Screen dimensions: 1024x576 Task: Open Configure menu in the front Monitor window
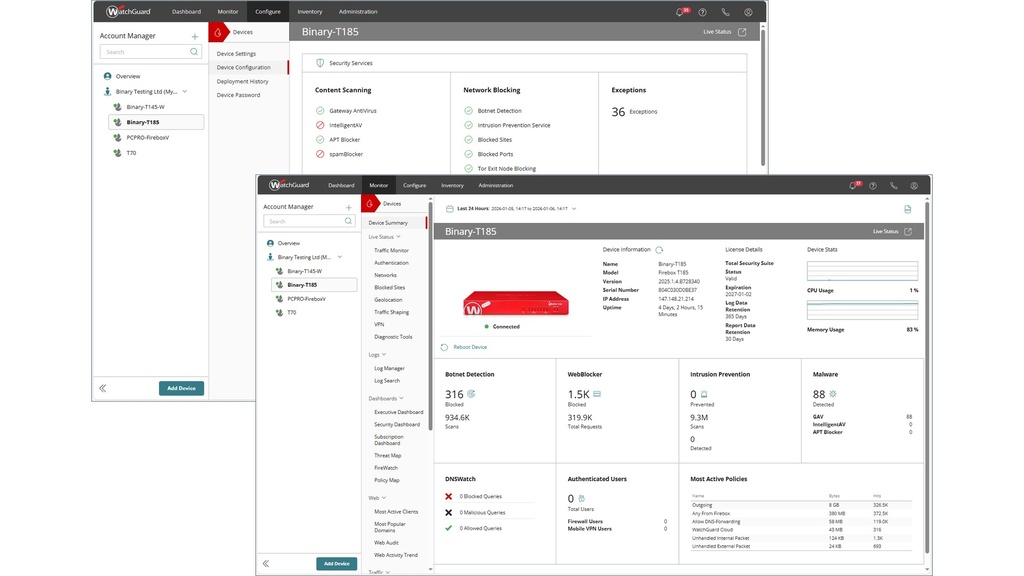(414, 185)
